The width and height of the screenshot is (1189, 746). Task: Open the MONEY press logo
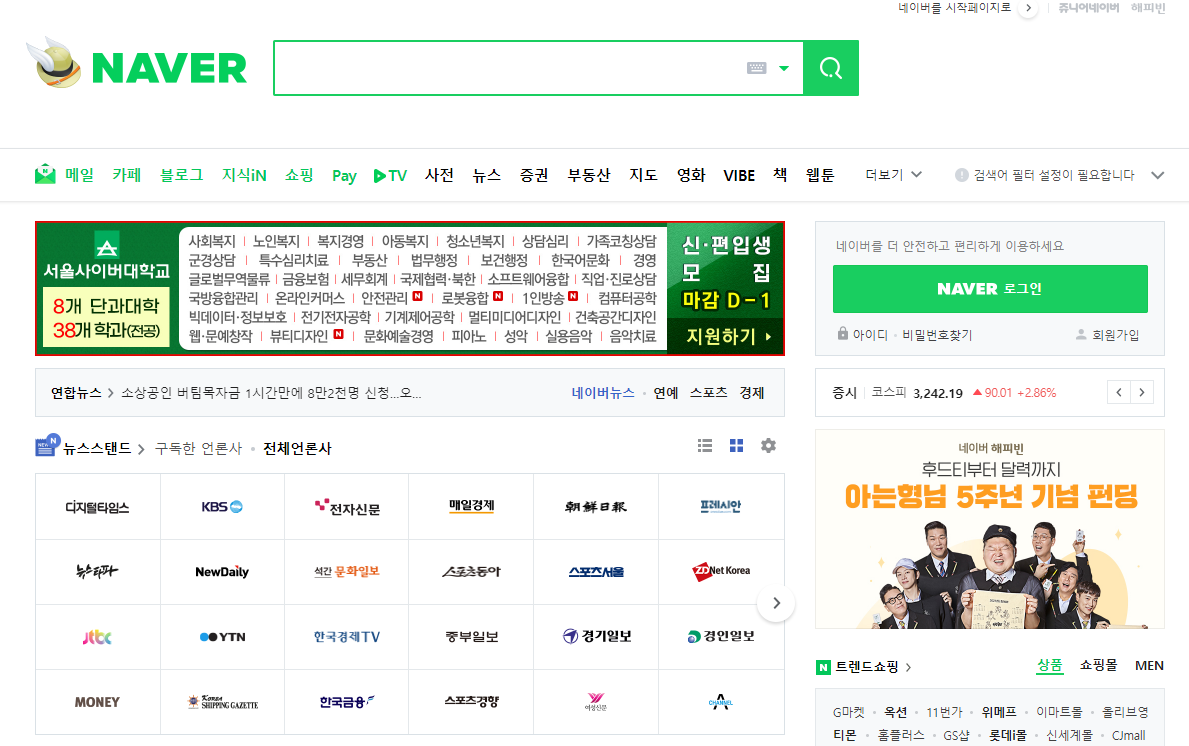click(98, 702)
